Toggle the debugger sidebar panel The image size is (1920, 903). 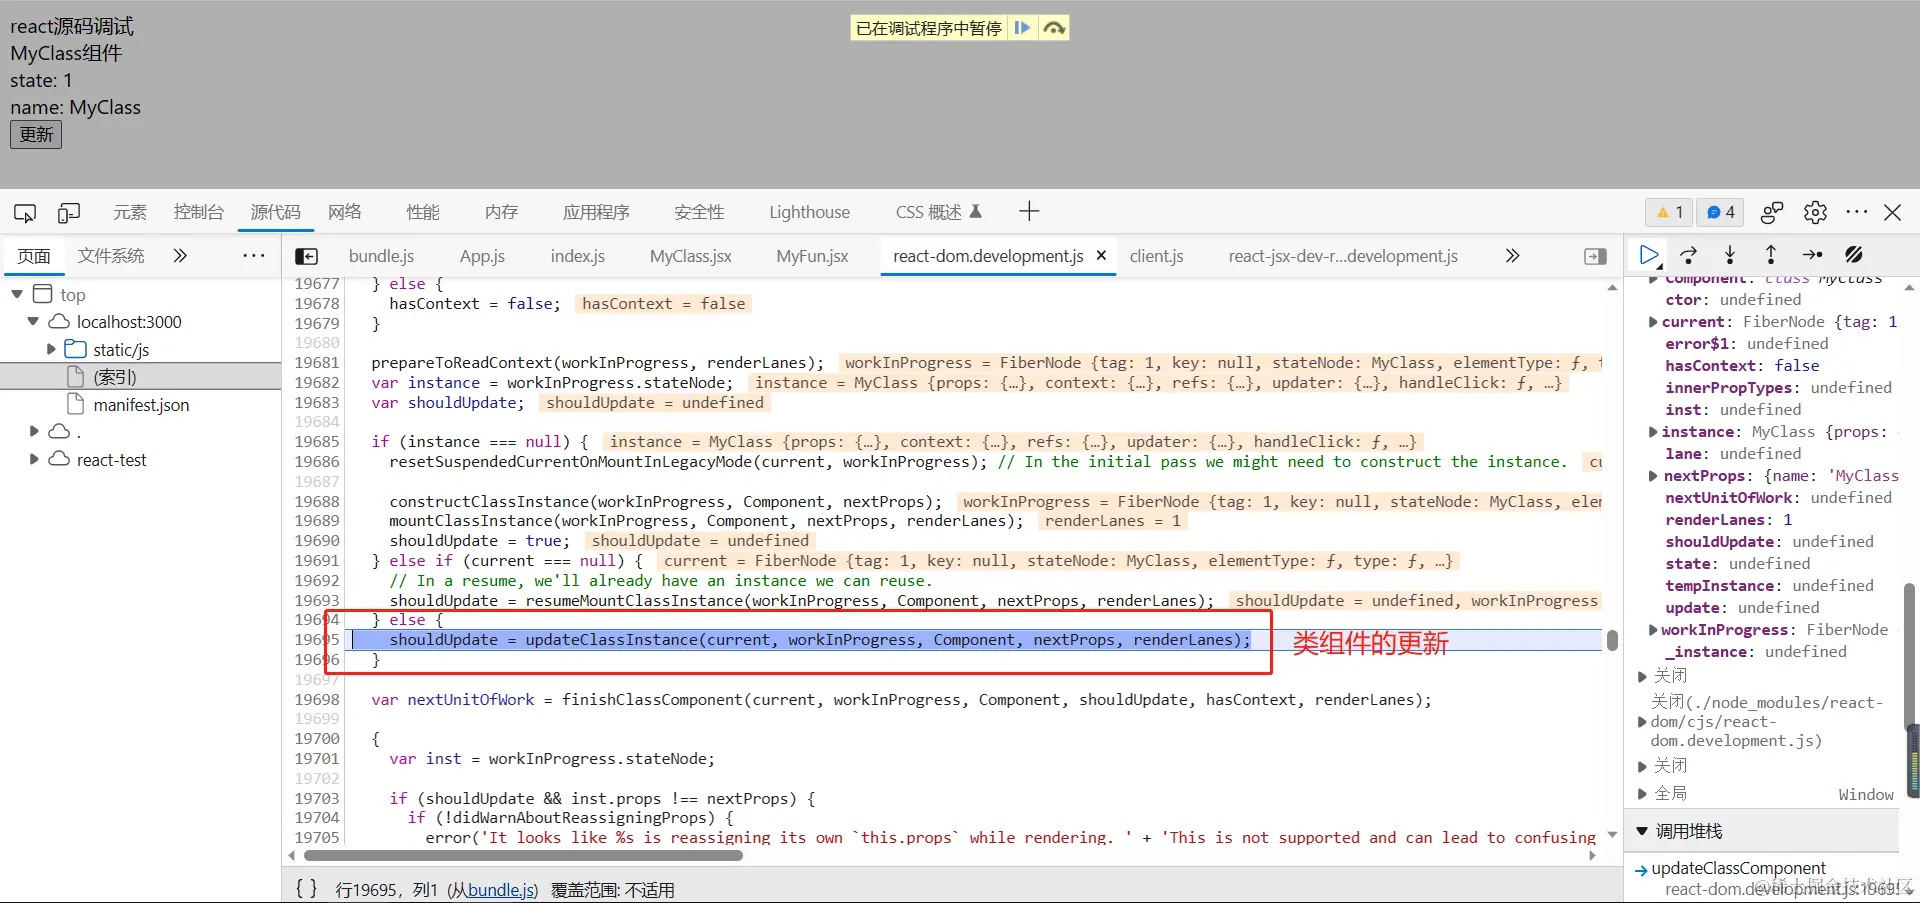tap(1596, 256)
